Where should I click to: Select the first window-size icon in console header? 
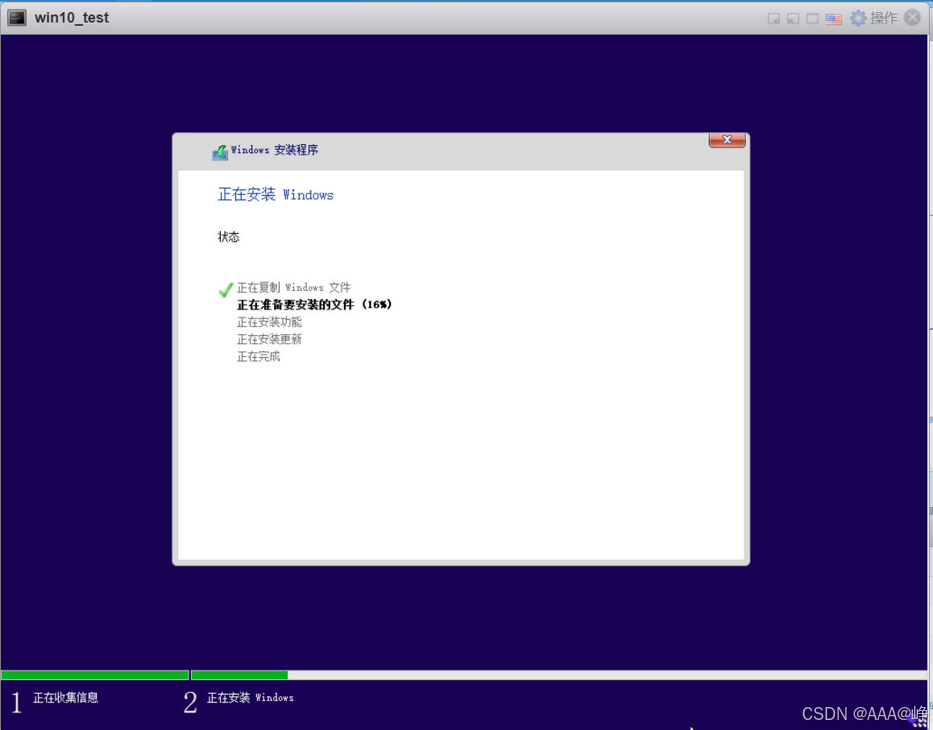[774, 18]
